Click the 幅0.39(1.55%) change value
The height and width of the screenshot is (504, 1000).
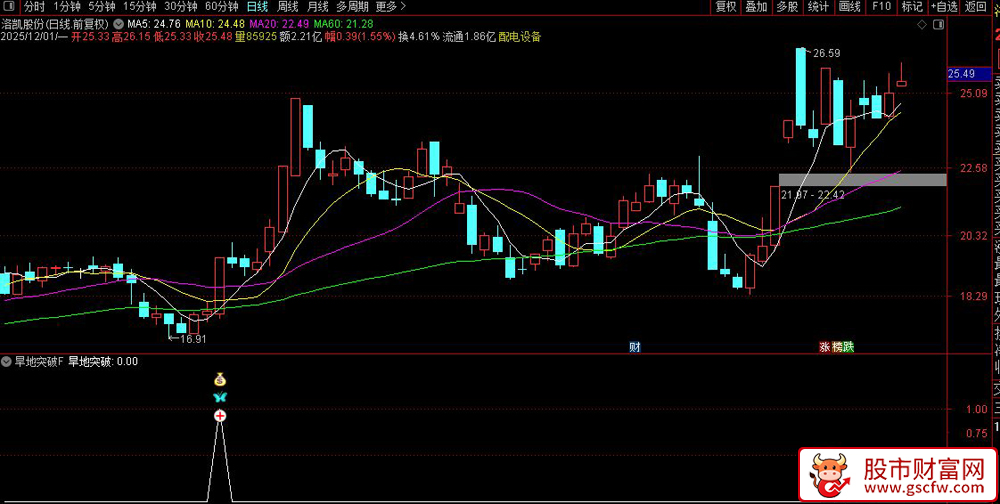[x=361, y=36]
